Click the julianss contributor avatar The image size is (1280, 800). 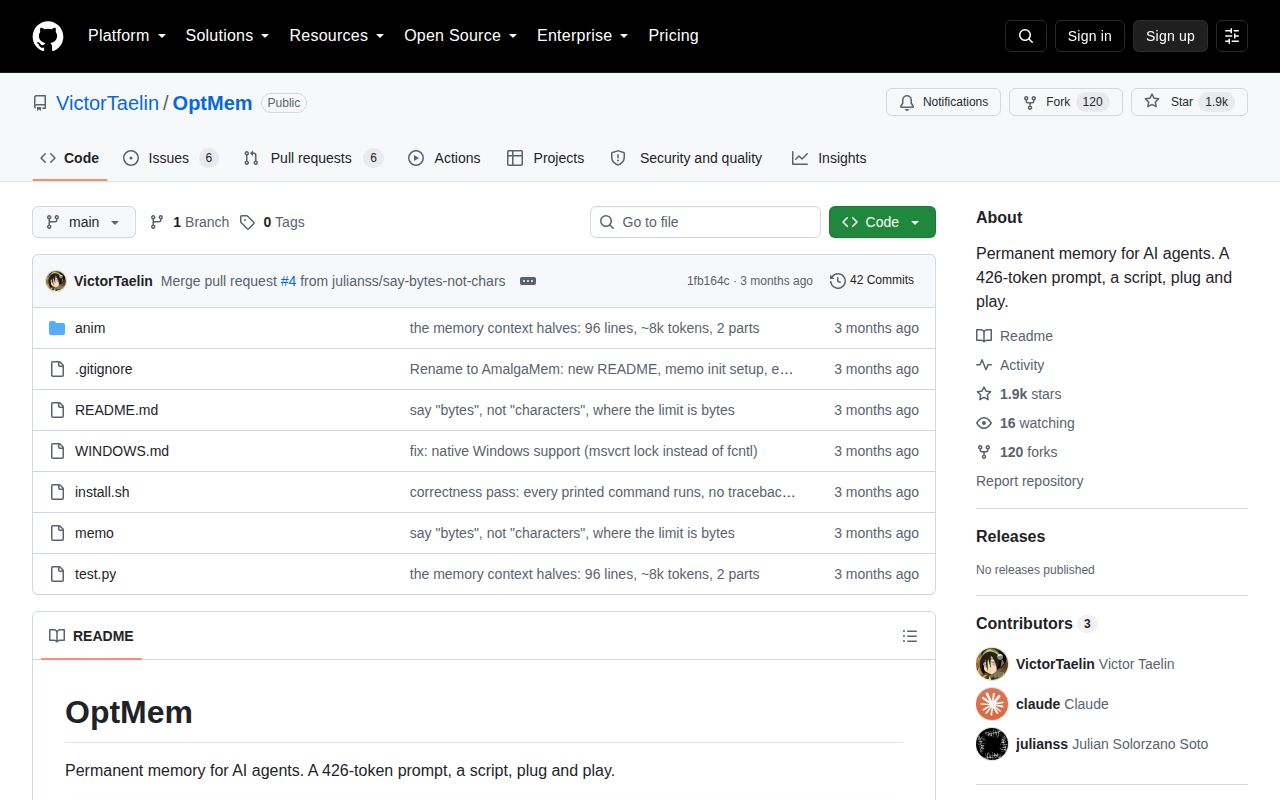coord(992,744)
